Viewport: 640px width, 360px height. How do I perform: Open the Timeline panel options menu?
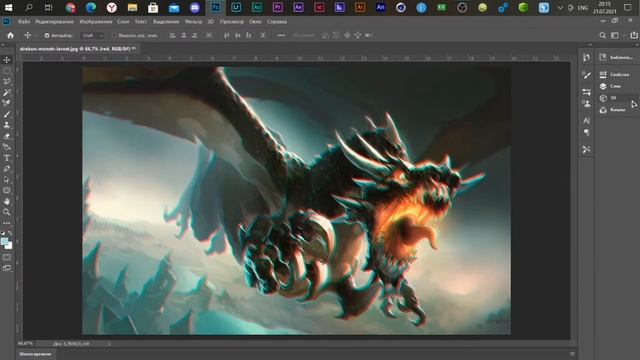click(x=572, y=354)
